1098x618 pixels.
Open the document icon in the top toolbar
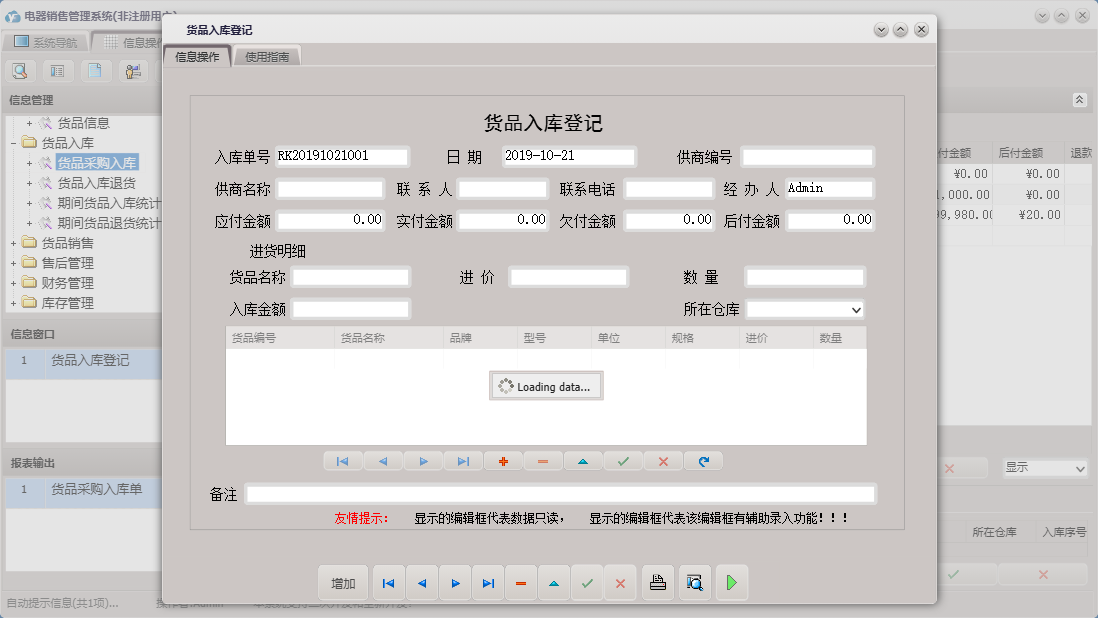pos(95,71)
